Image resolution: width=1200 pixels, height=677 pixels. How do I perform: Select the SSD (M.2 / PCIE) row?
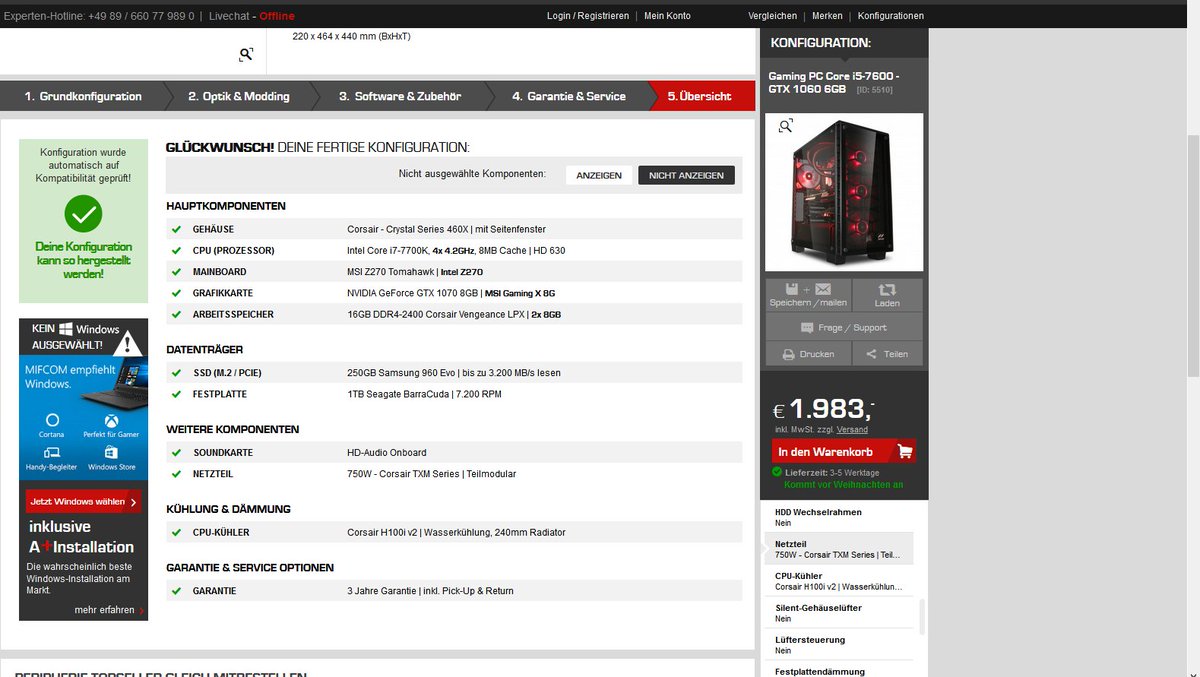pos(454,373)
